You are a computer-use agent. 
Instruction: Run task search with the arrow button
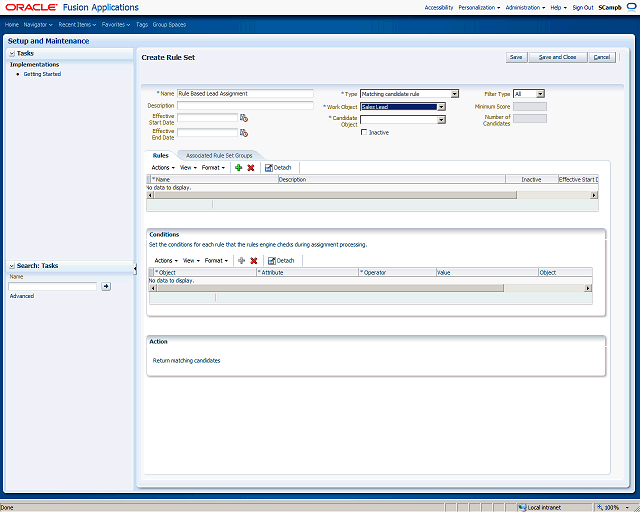(x=106, y=286)
